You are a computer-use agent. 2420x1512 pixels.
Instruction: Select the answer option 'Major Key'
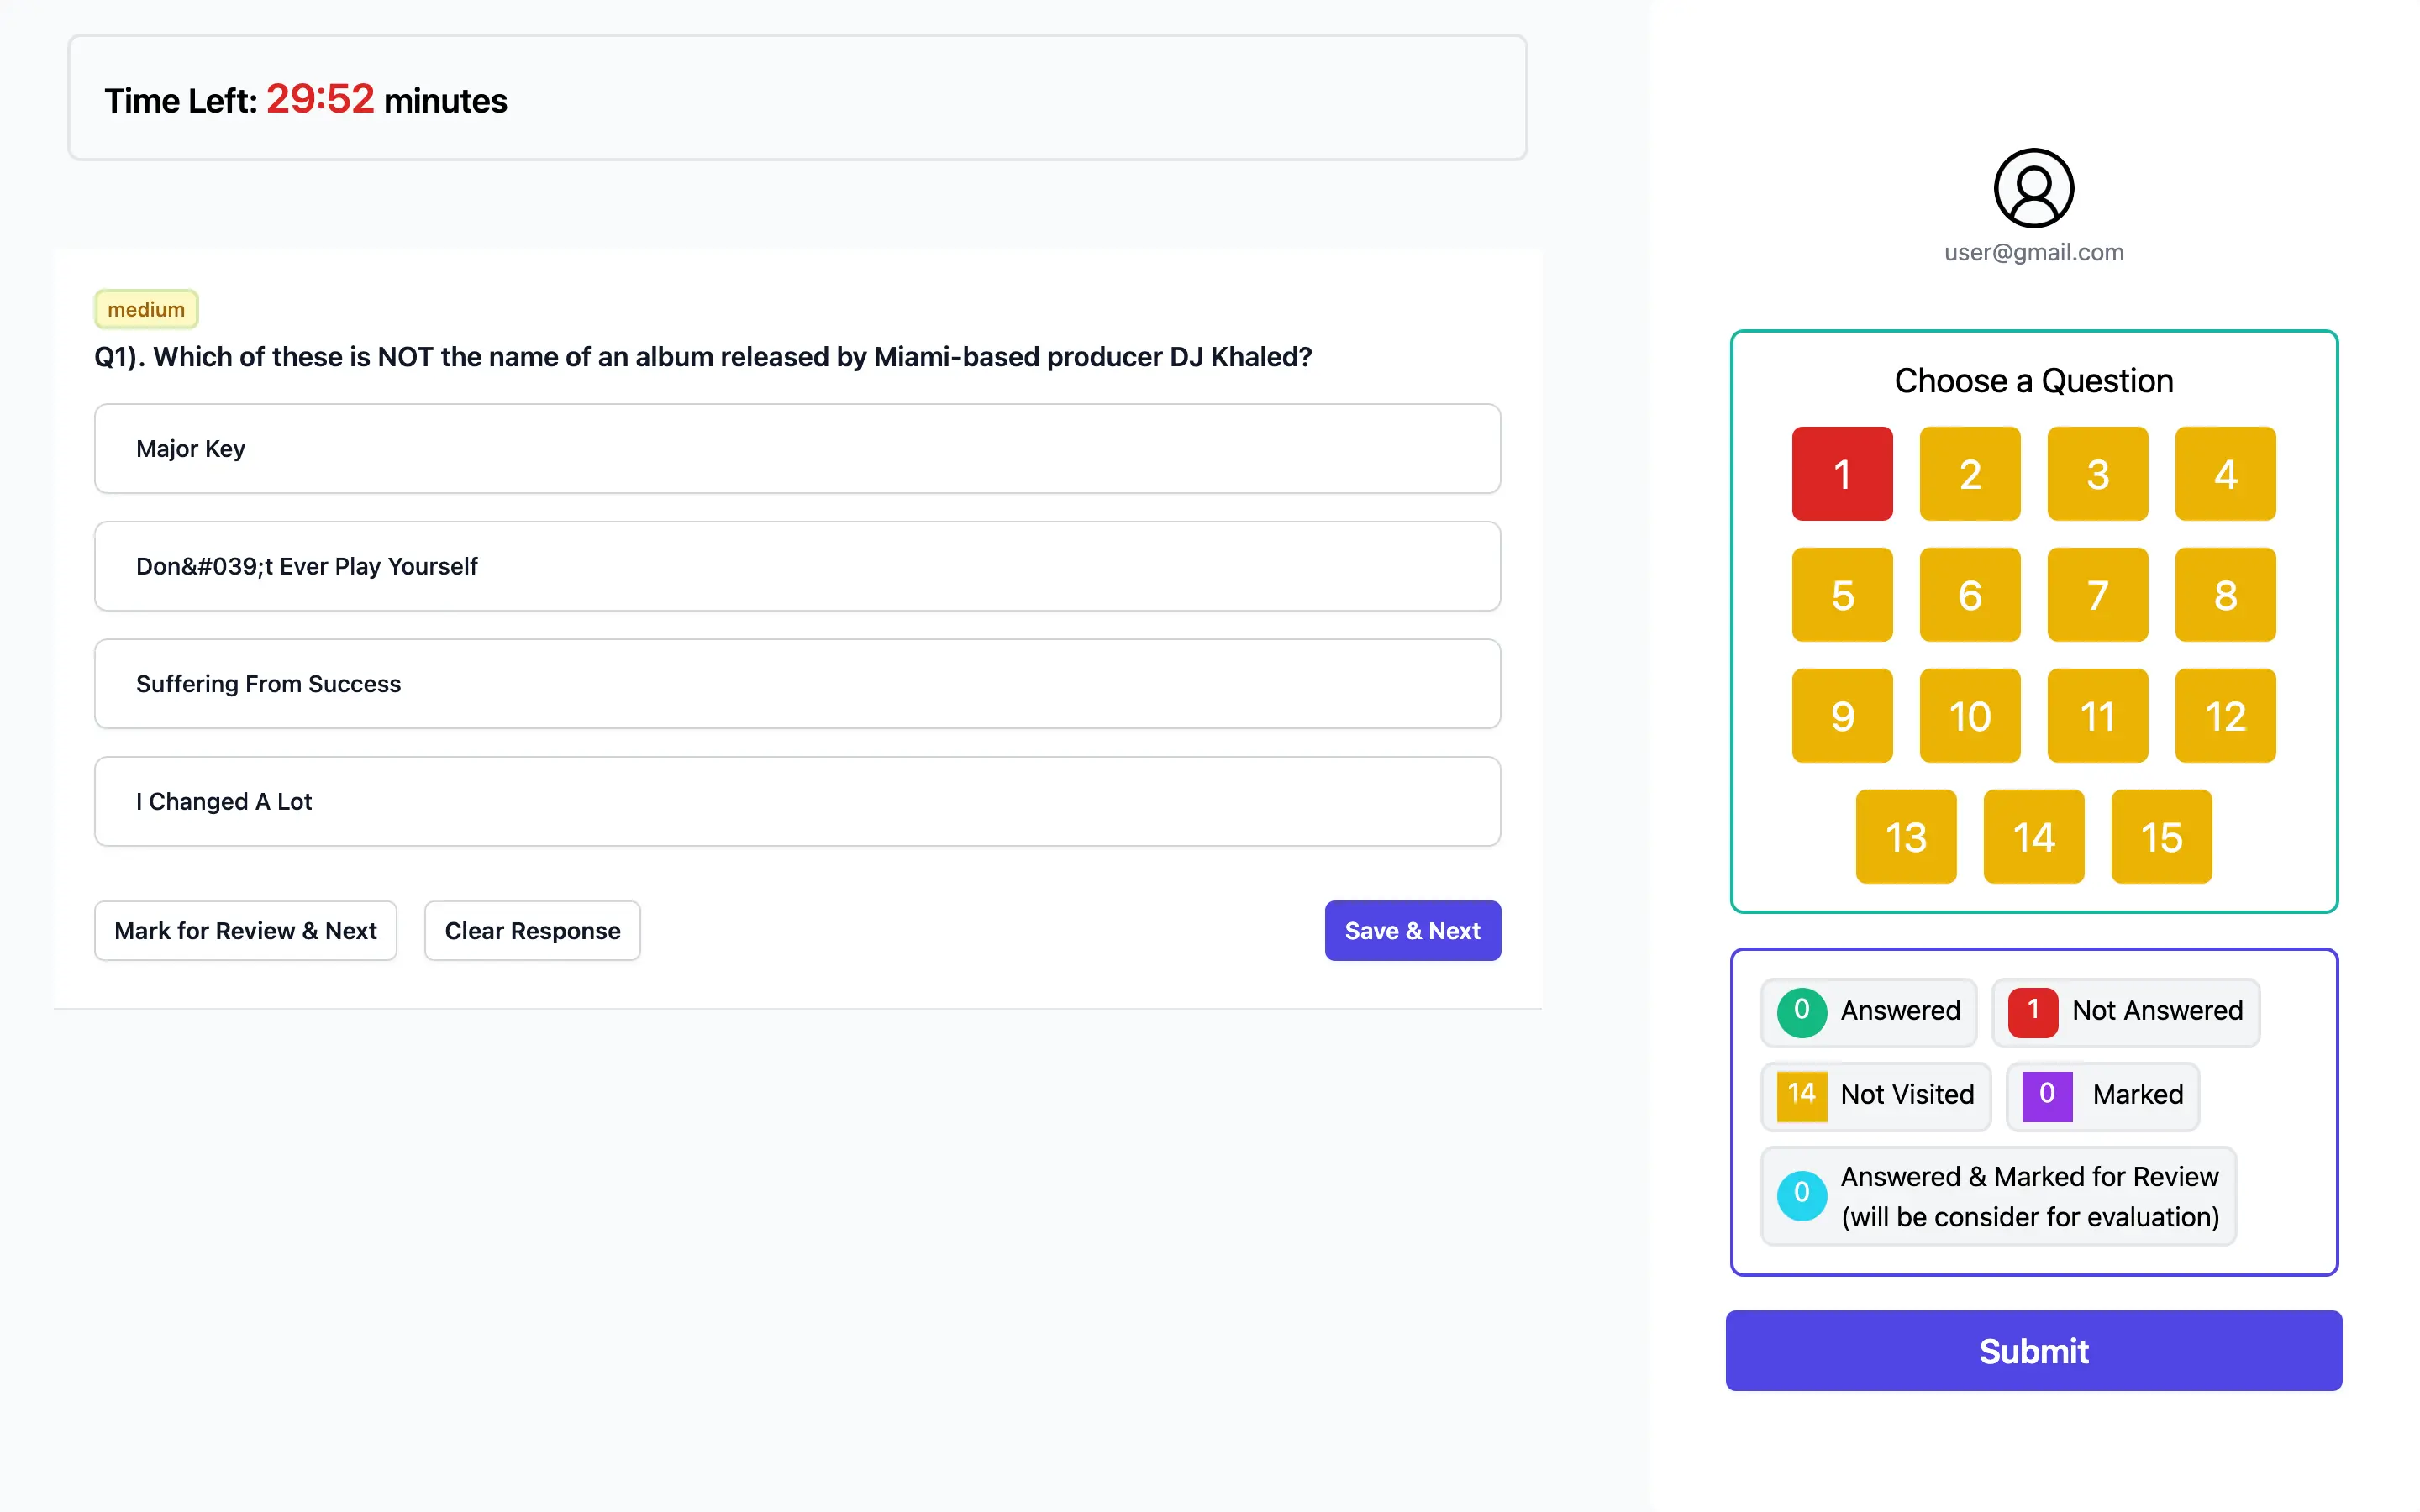[x=797, y=449]
